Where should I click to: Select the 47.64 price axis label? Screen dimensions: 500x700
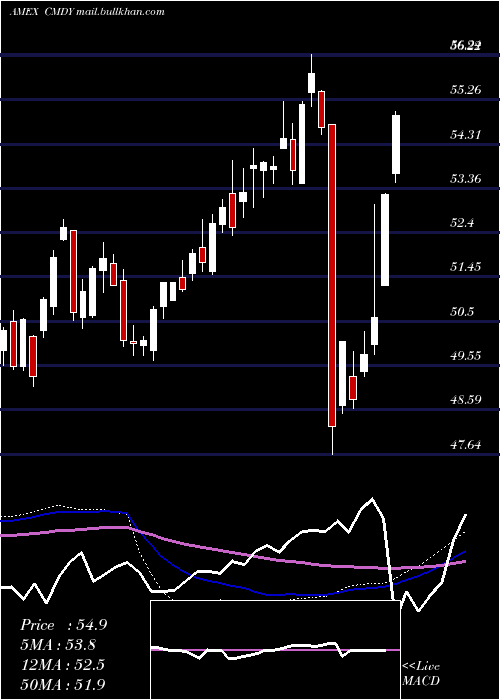465,444
